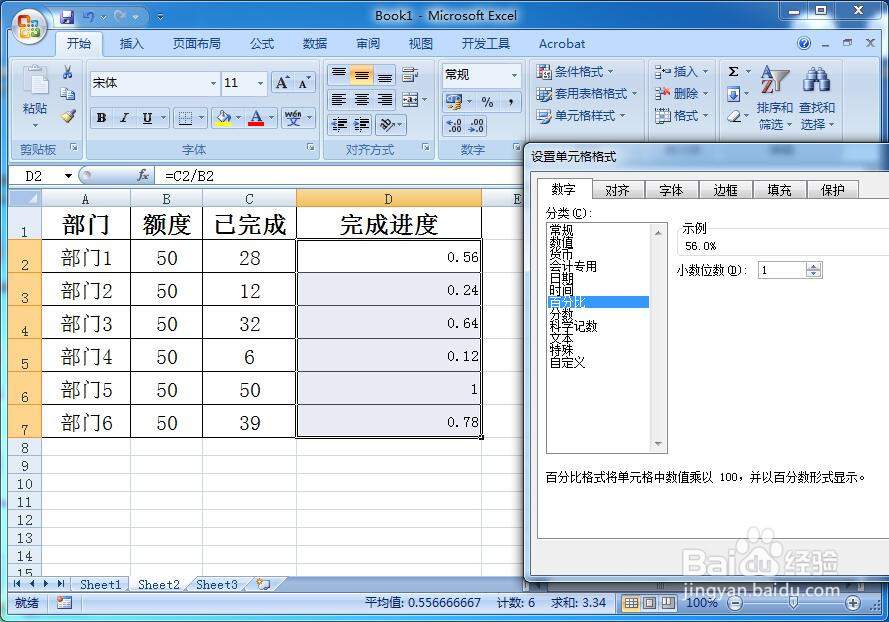Screen dimensions: 889x622
Task: Click the Increase Decimal icon
Action: 455,125
